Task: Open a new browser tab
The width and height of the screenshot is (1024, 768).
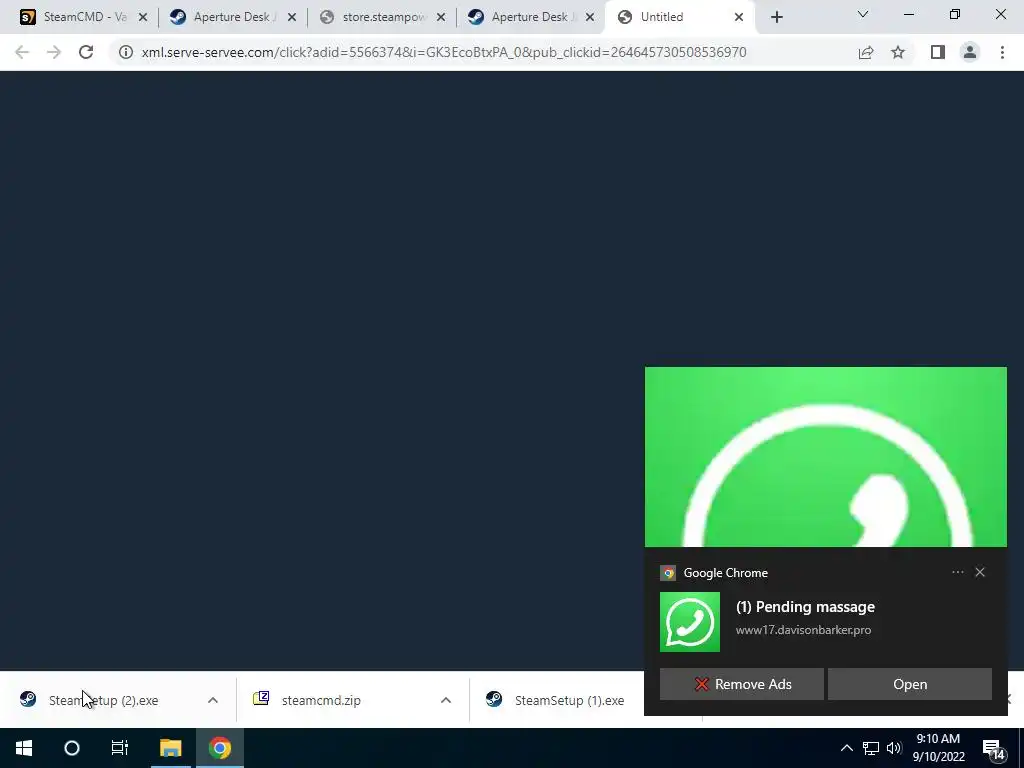Action: [x=776, y=18]
